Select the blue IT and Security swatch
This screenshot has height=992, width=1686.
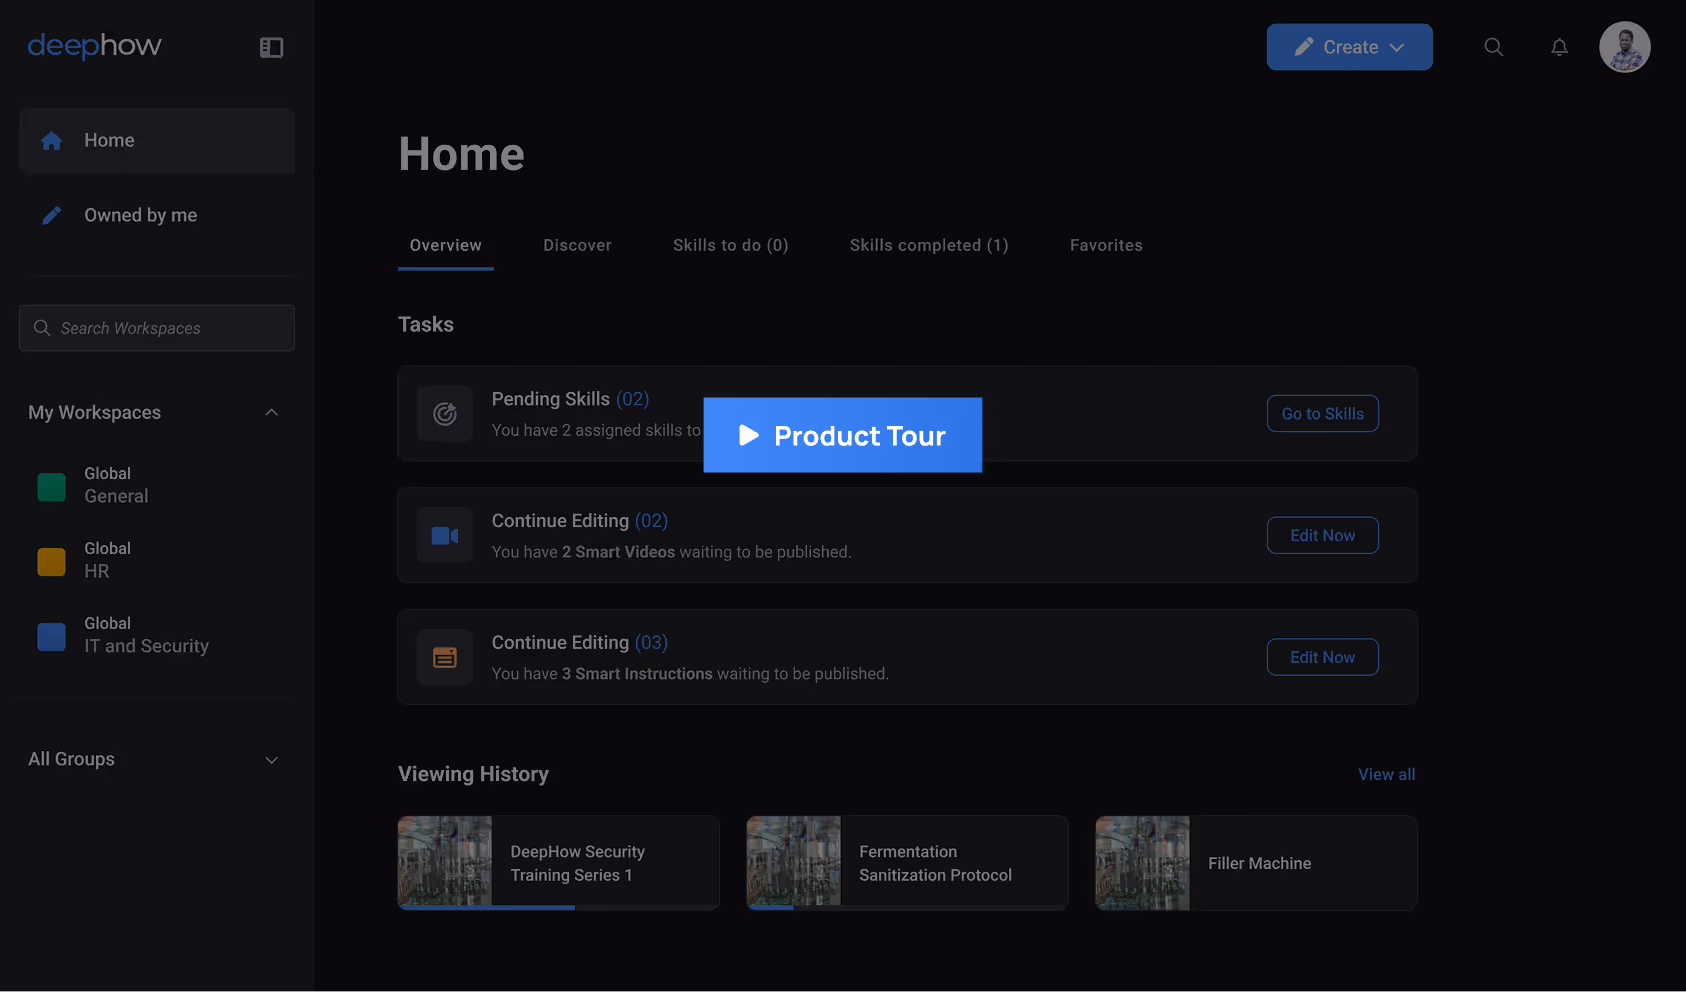click(51, 637)
